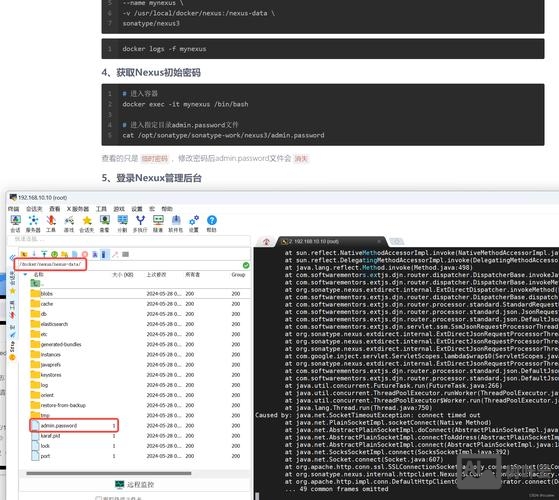Click the /docker/nexus/nexus-data/ path field
Viewport: 559px width, 500px height.
click(x=50, y=264)
